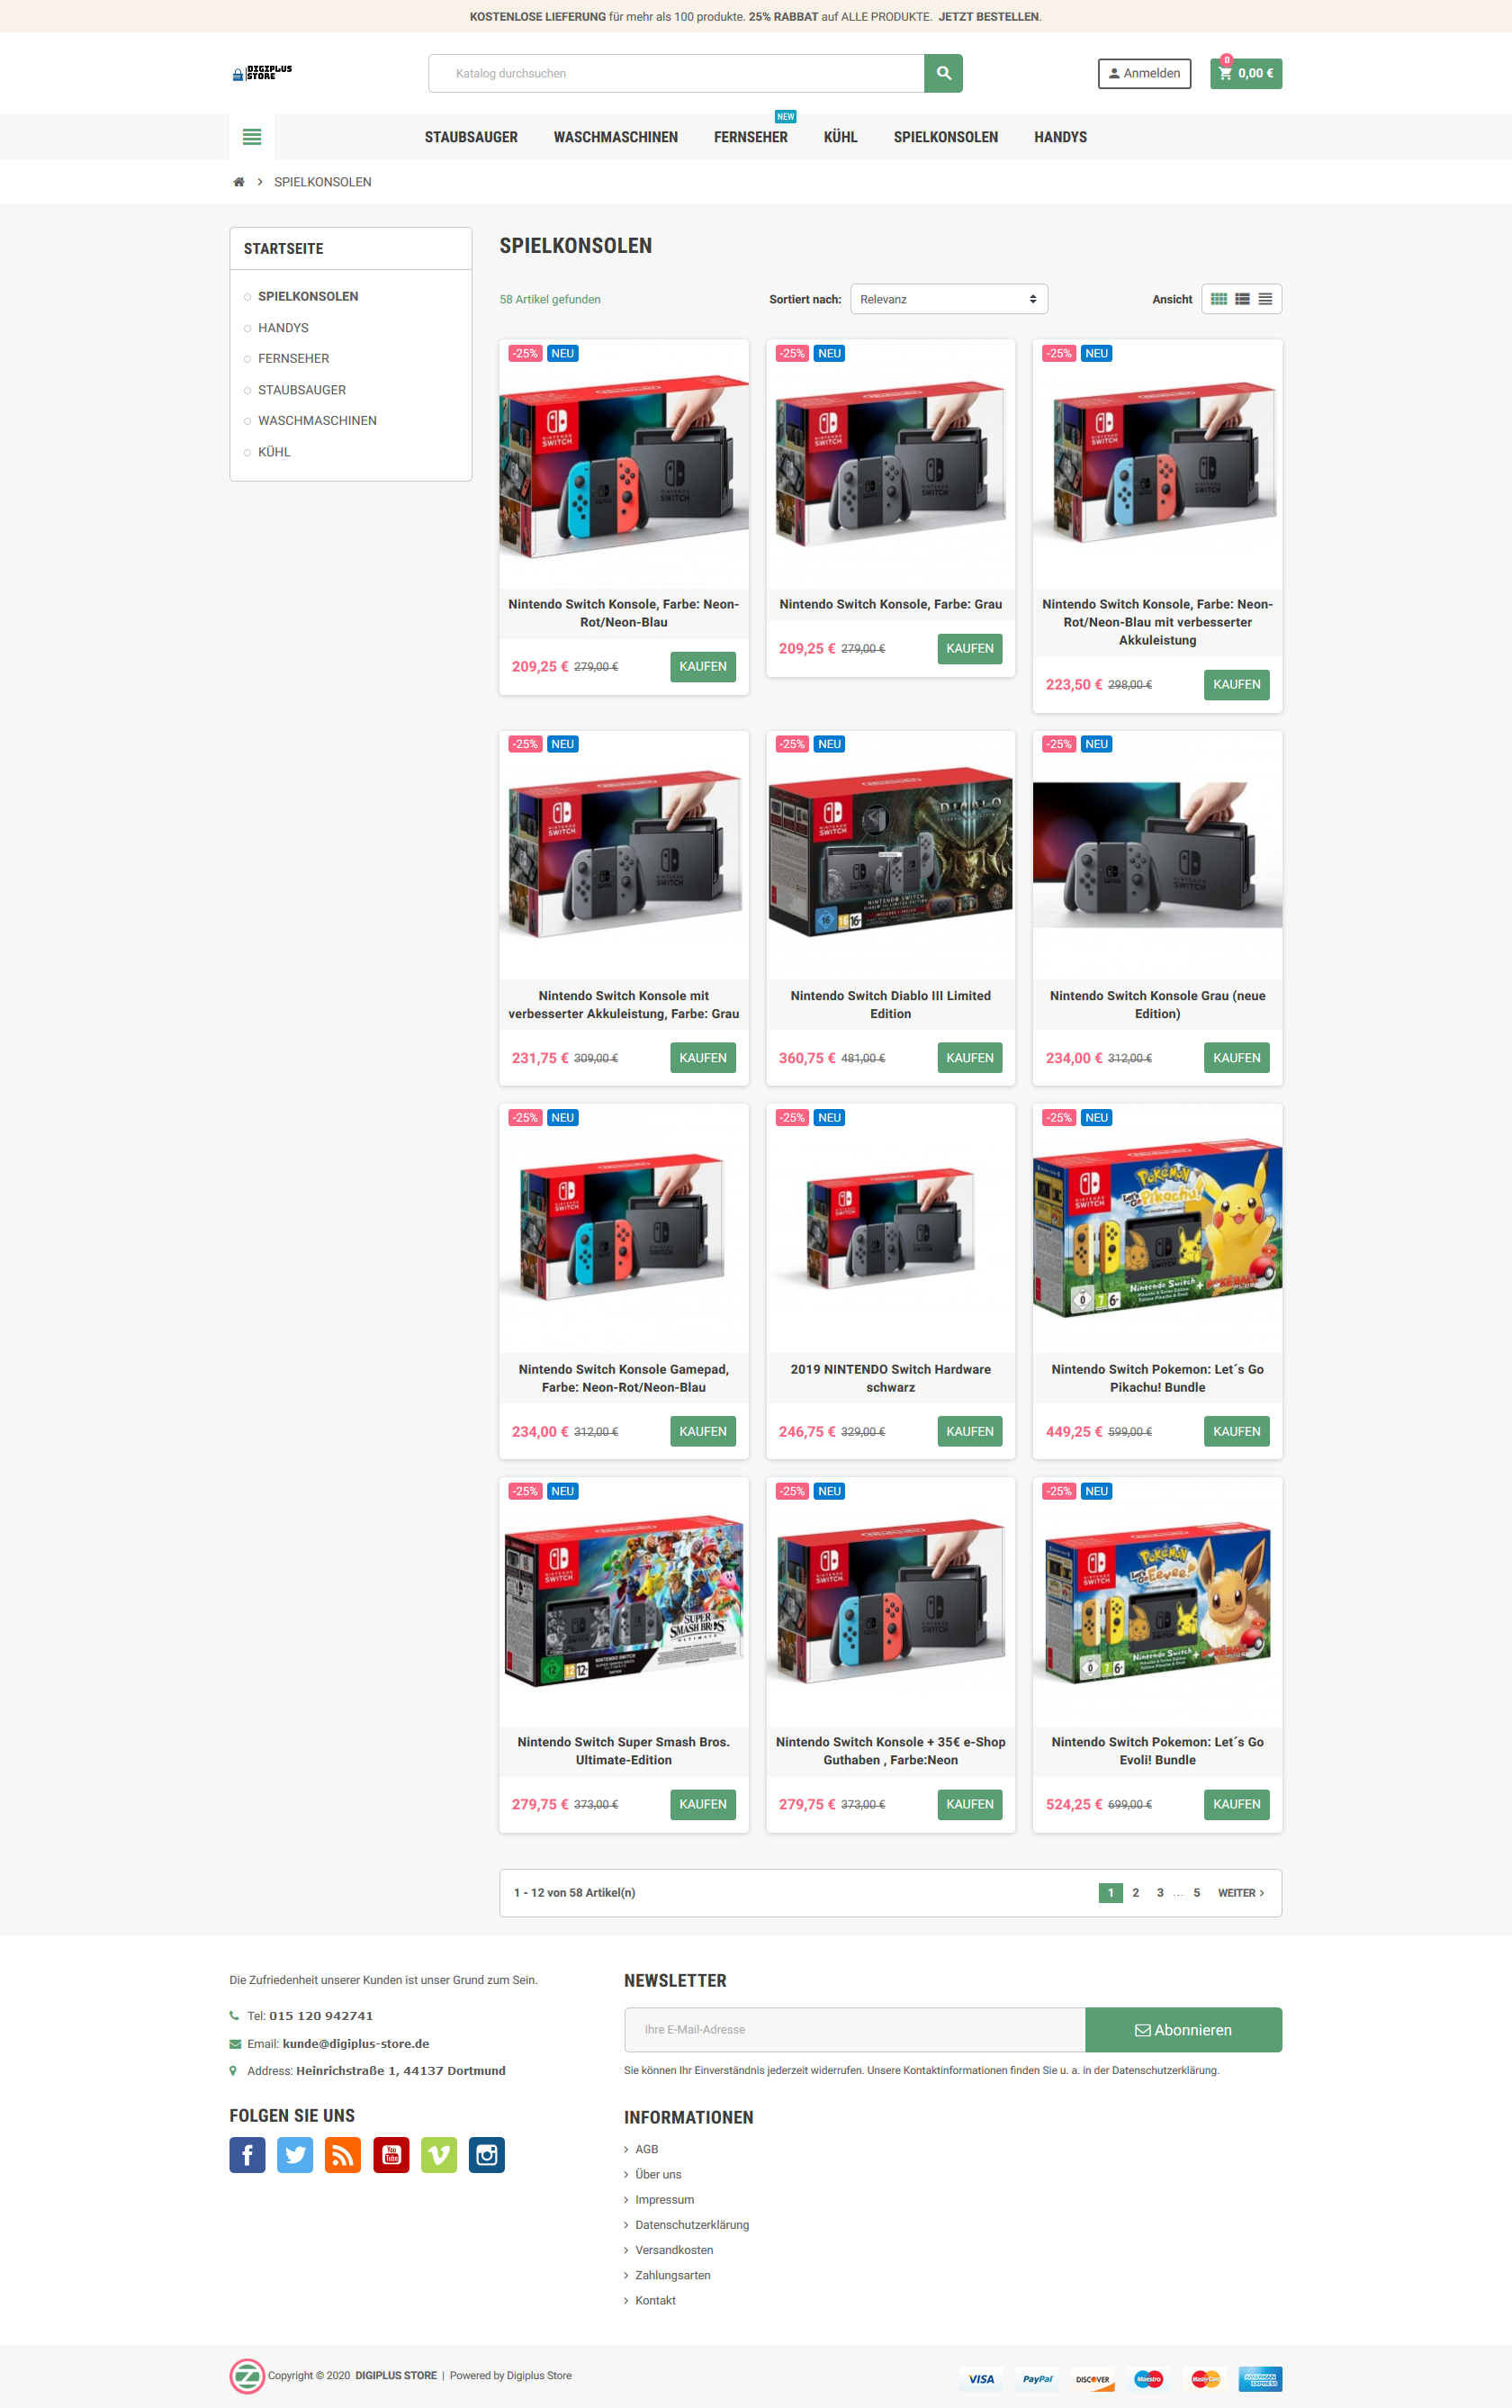The image size is (1512, 2408).
Task: Click the Discover payment icon
Action: 1093,2379
